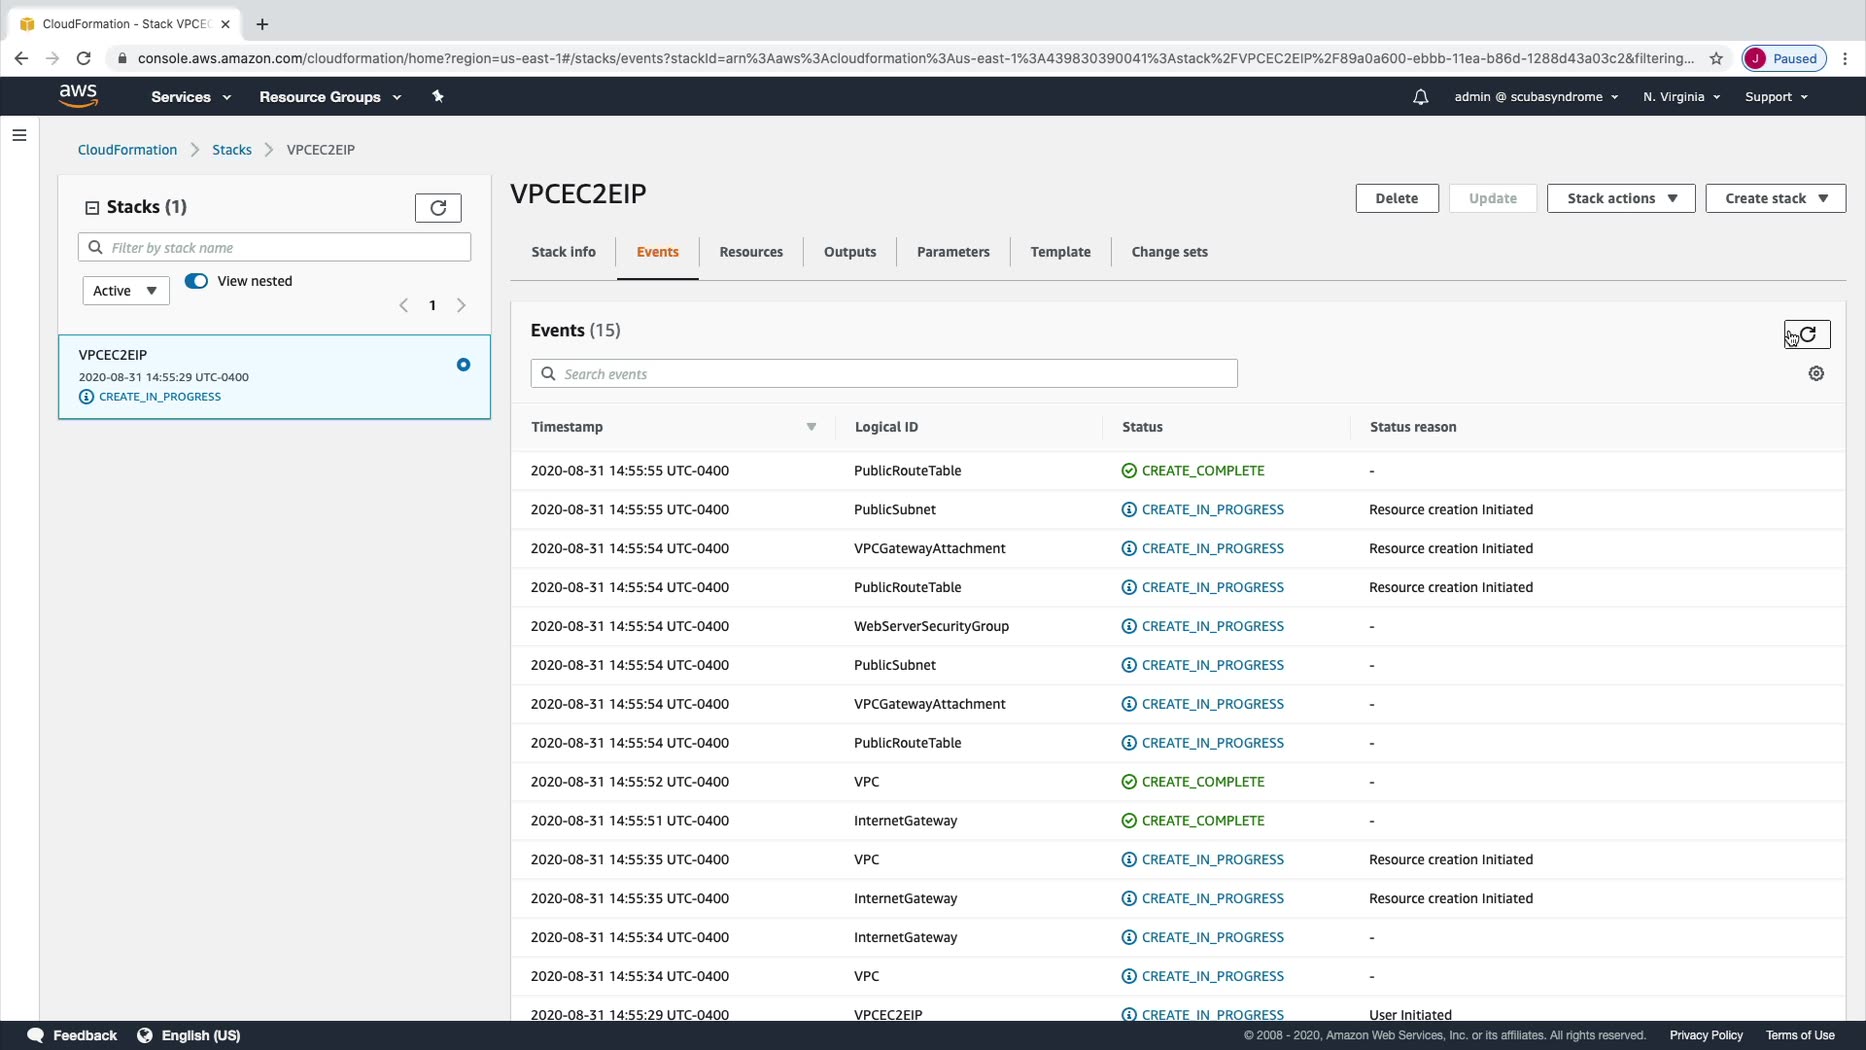This screenshot has height=1050, width=1866.
Task: Click the Feedback link in footer
Action: tap(85, 1035)
